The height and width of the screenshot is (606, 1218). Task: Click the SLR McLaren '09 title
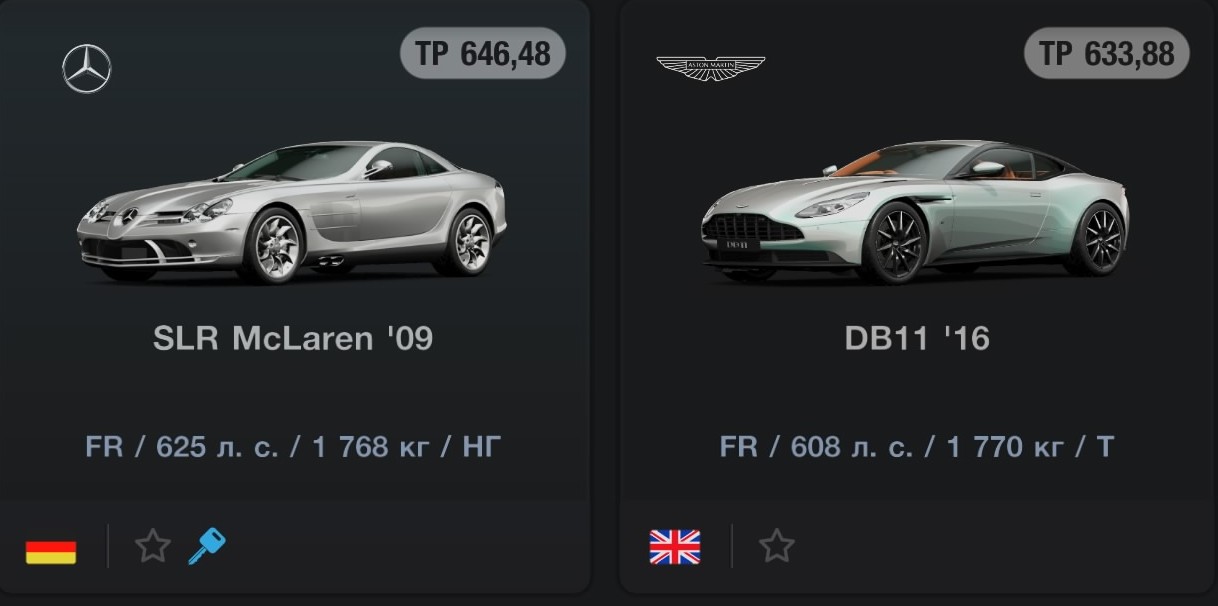pyautogui.click(x=293, y=338)
